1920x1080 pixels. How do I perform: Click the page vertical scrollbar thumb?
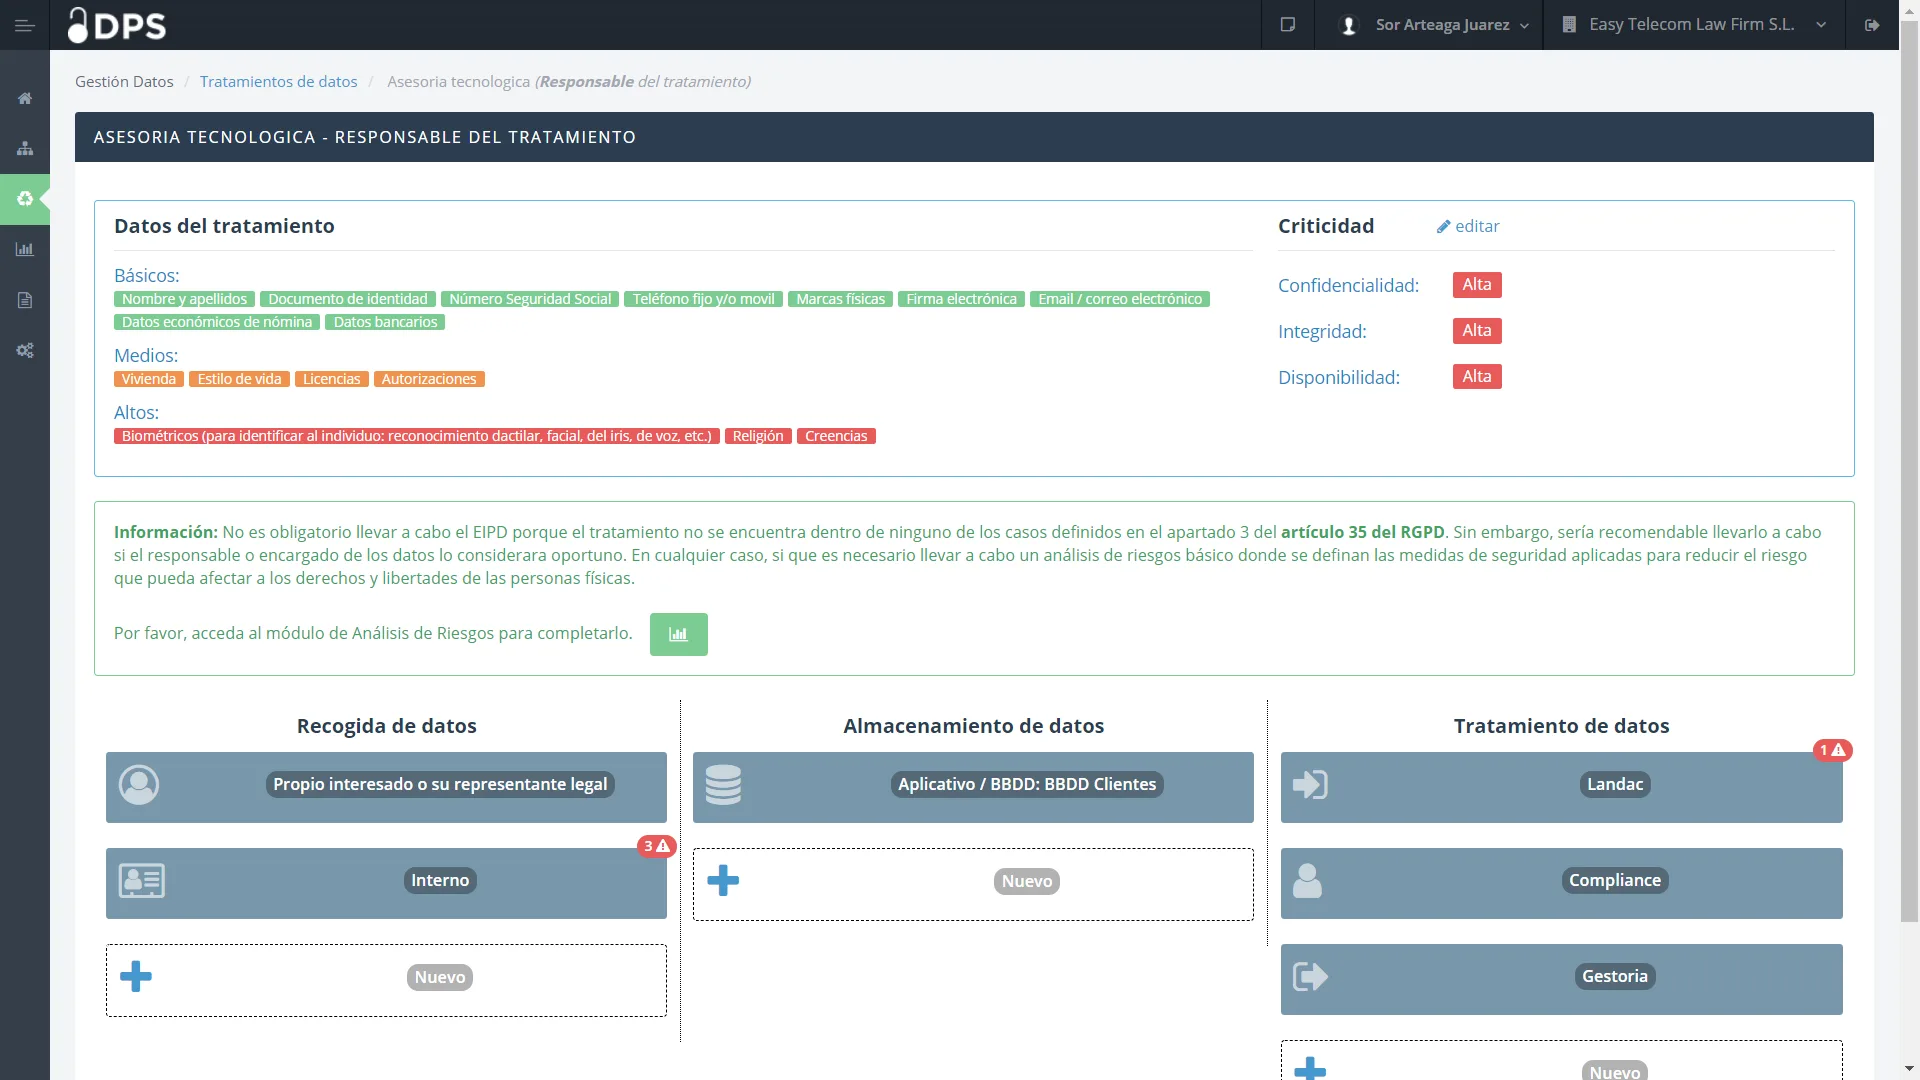1909,472
